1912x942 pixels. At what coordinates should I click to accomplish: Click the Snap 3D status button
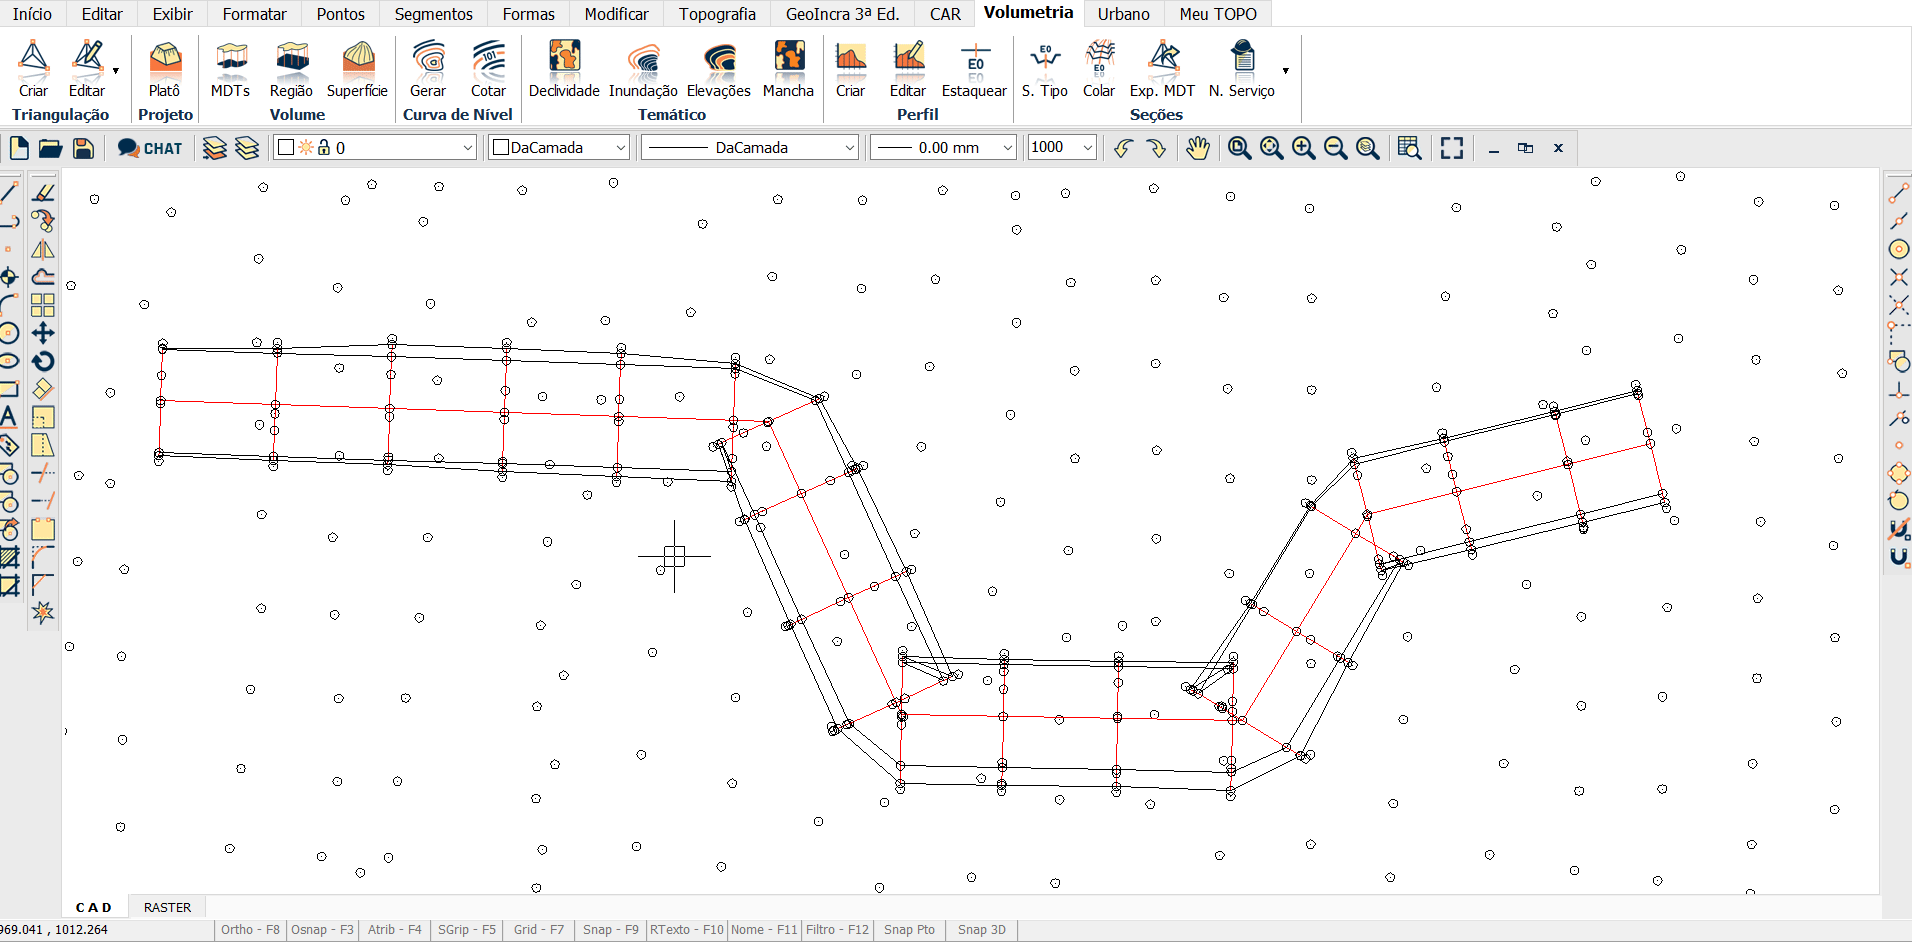pyautogui.click(x=981, y=930)
